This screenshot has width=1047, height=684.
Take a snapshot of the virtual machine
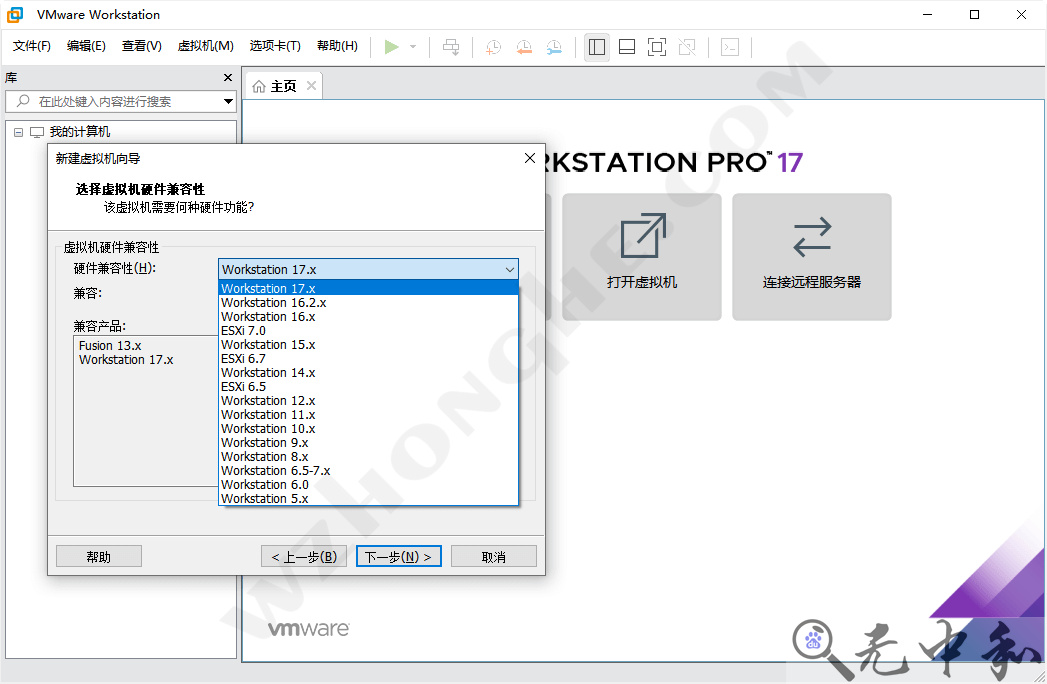click(492, 46)
